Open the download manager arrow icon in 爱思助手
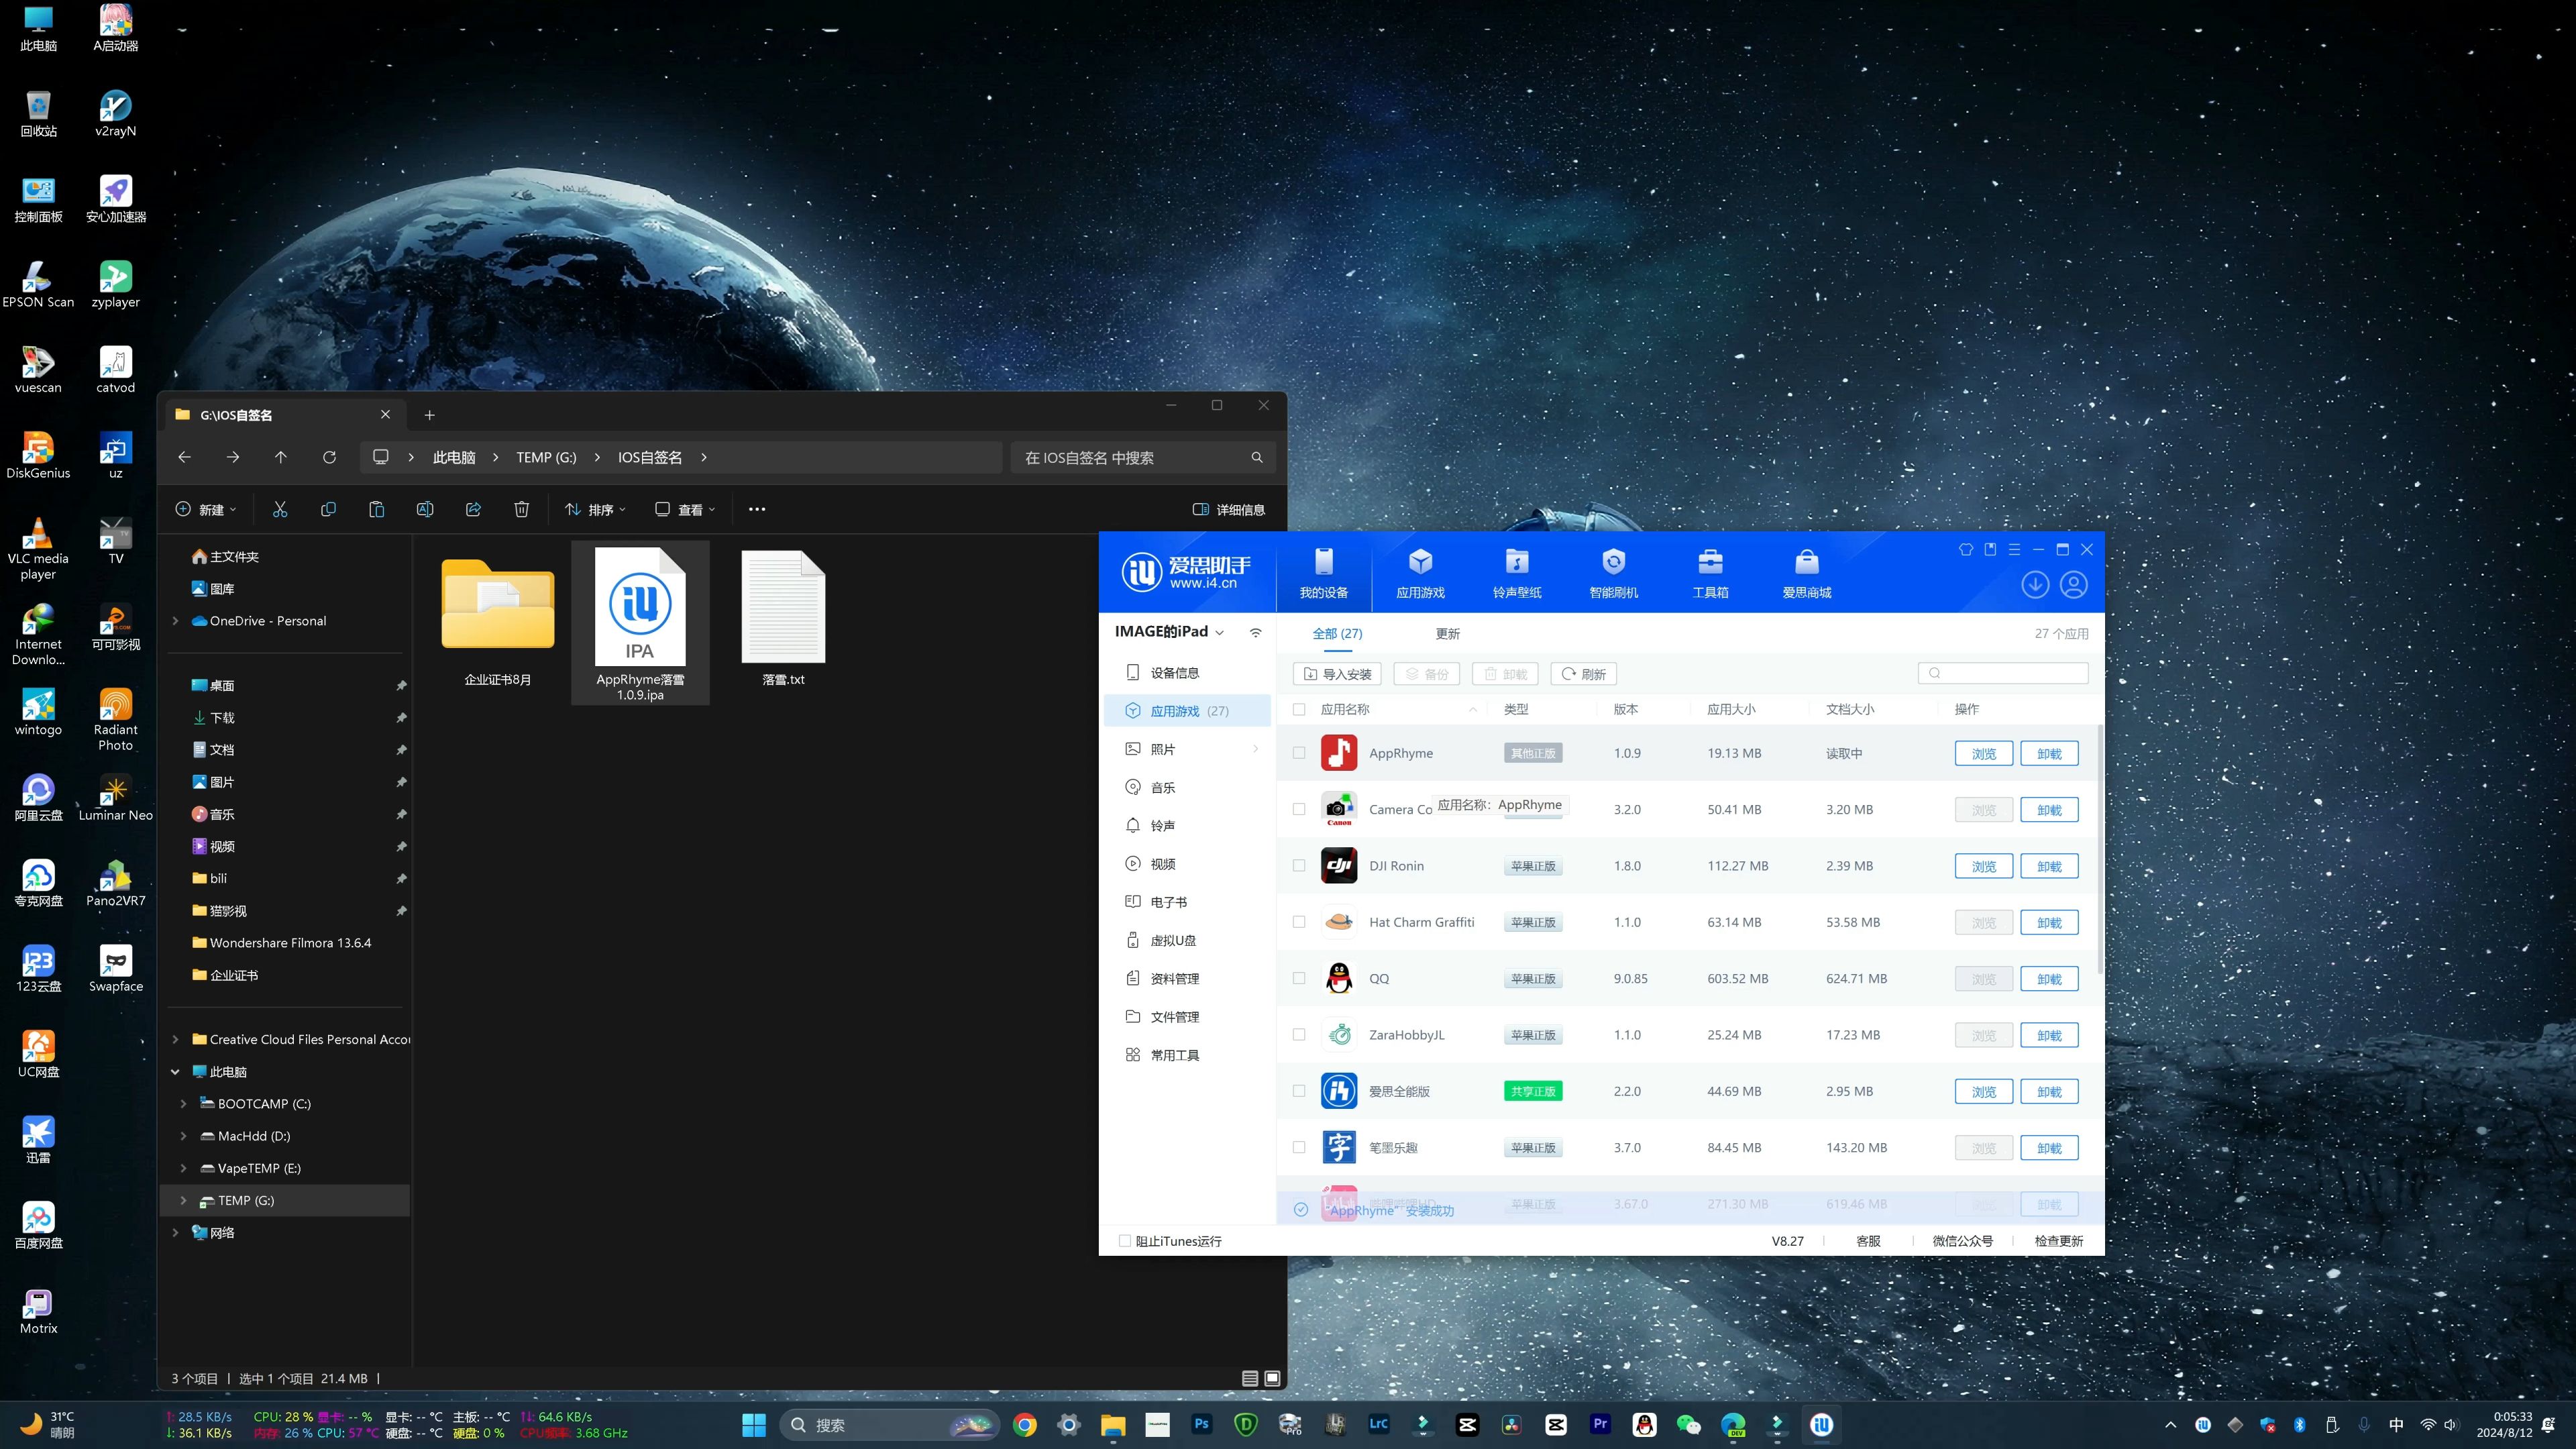The image size is (2576, 1449). (x=2035, y=585)
